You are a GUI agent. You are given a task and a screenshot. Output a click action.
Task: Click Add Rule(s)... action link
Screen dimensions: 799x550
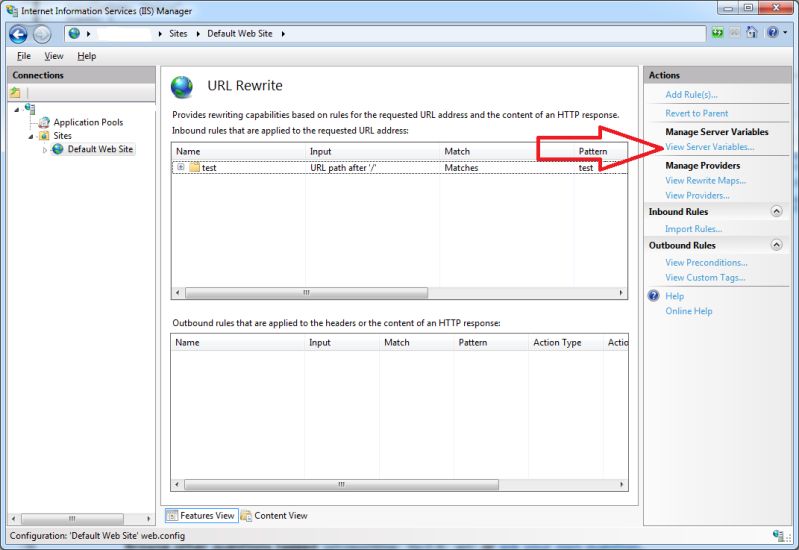691,94
